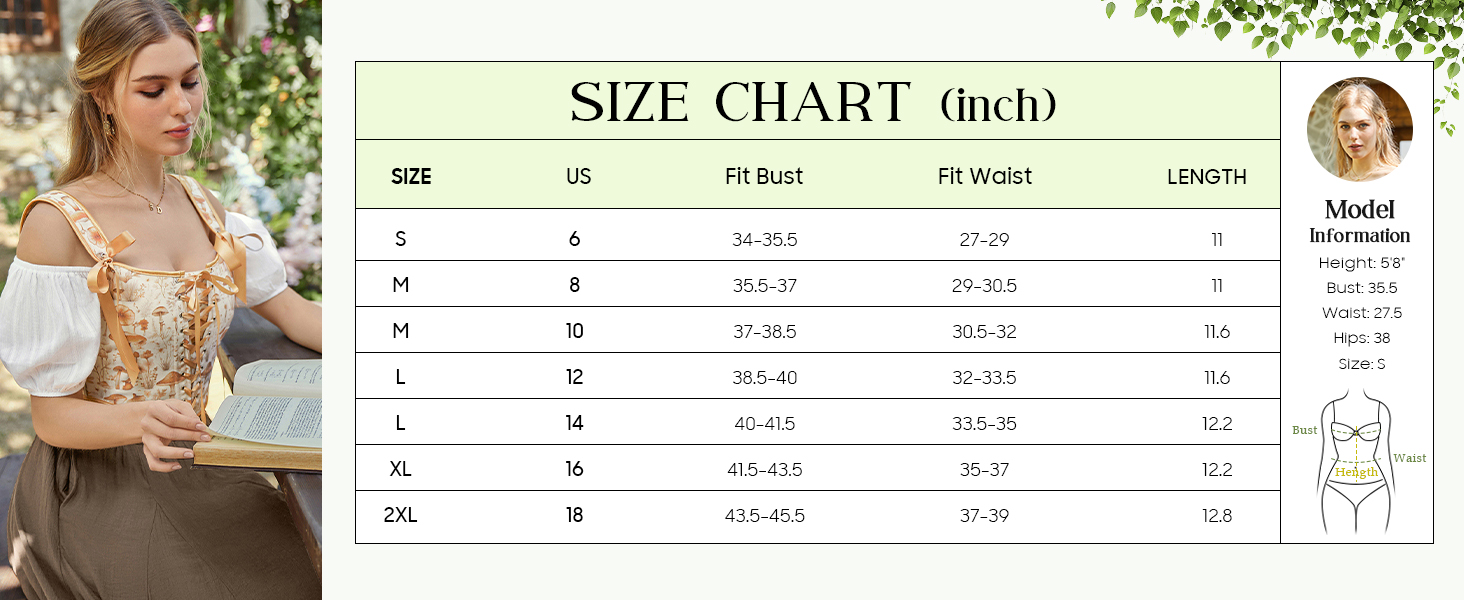Select the S size row label
Image resolution: width=1464 pixels, height=600 pixels.
point(401,239)
